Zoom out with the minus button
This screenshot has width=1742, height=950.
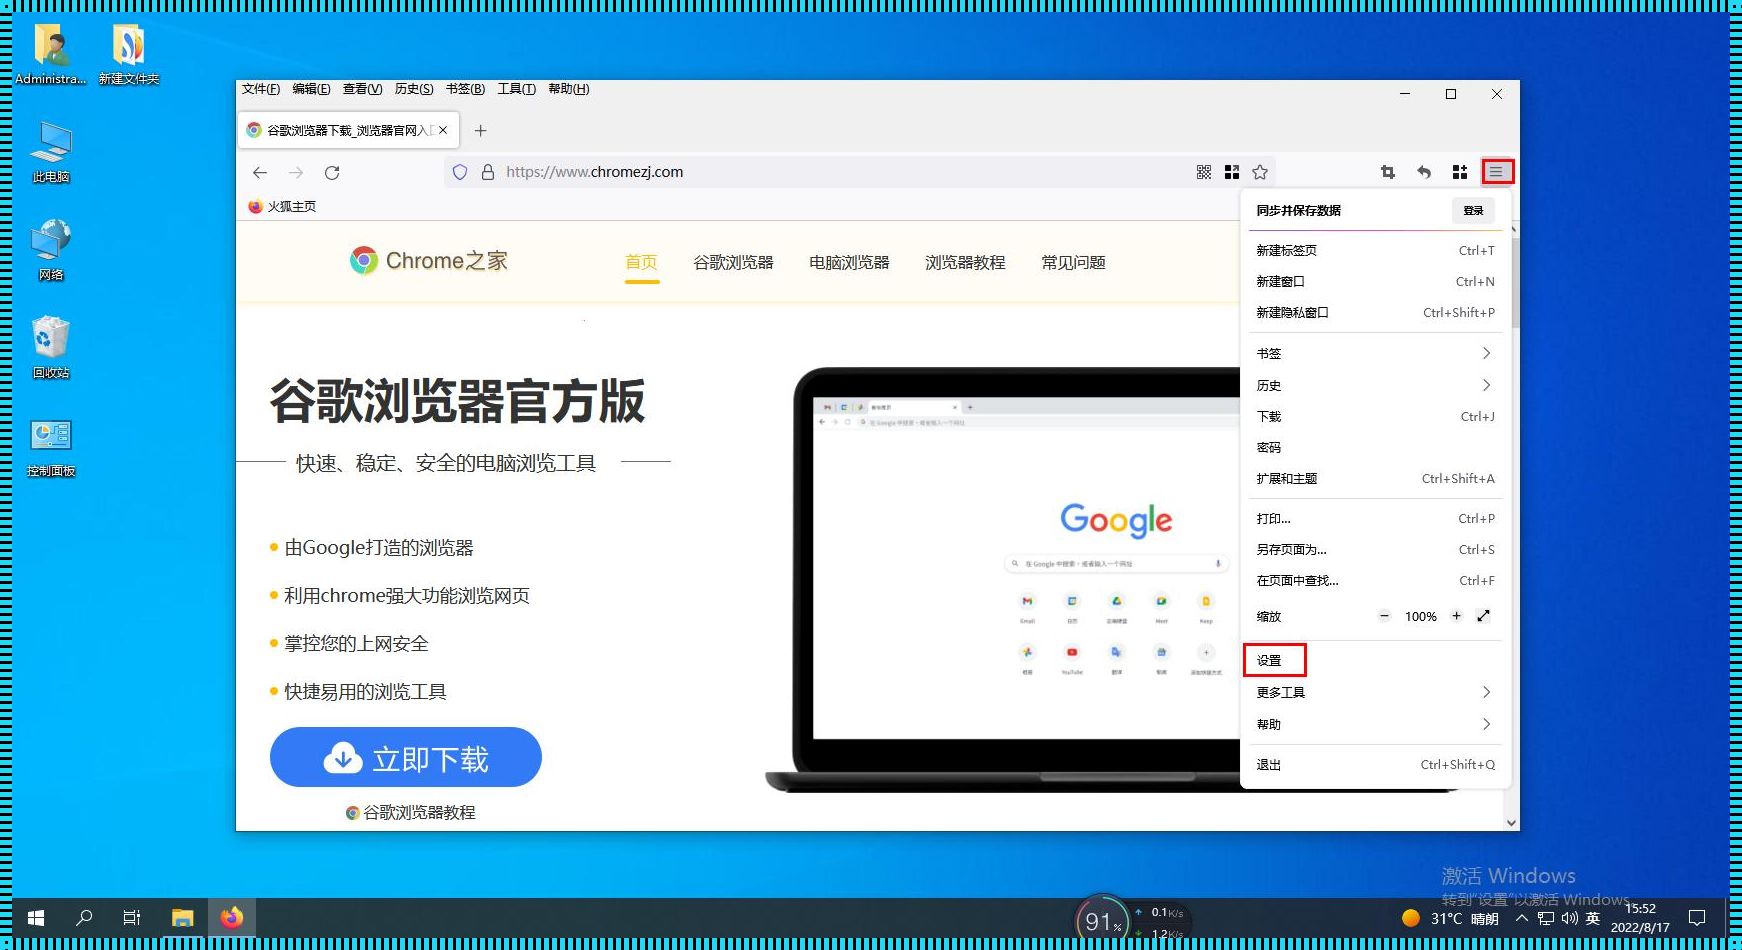click(1384, 616)
